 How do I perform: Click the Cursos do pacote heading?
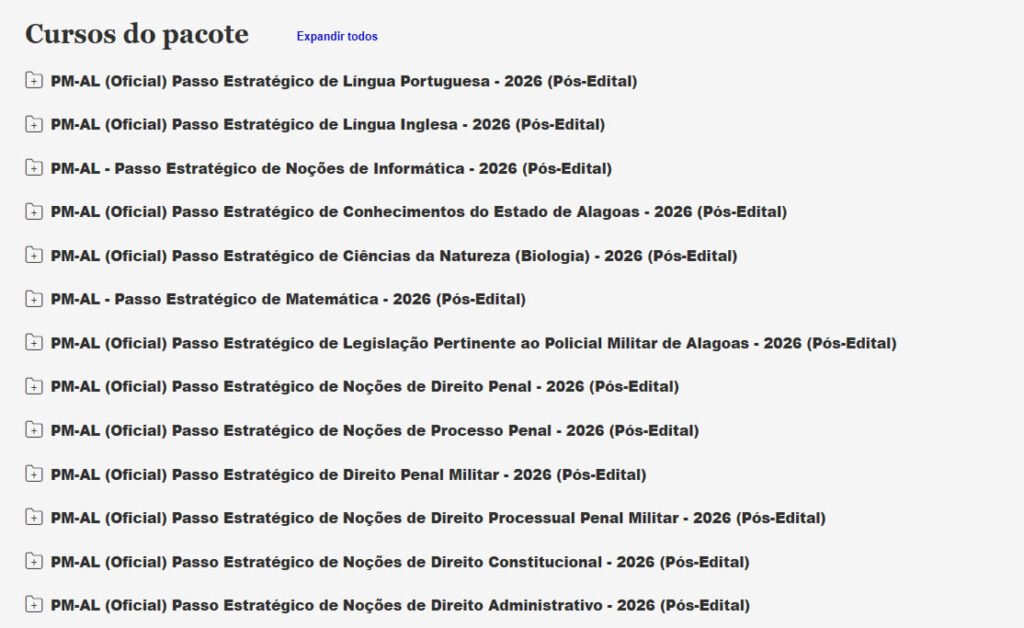(x=137, y=33)
